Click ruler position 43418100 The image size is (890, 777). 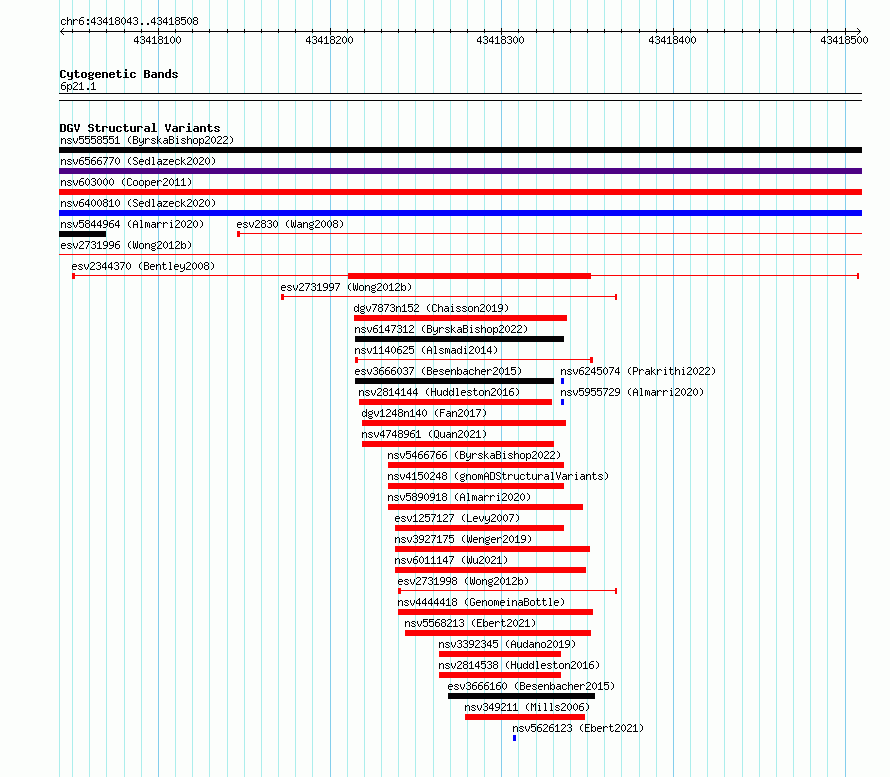point(157,40)
